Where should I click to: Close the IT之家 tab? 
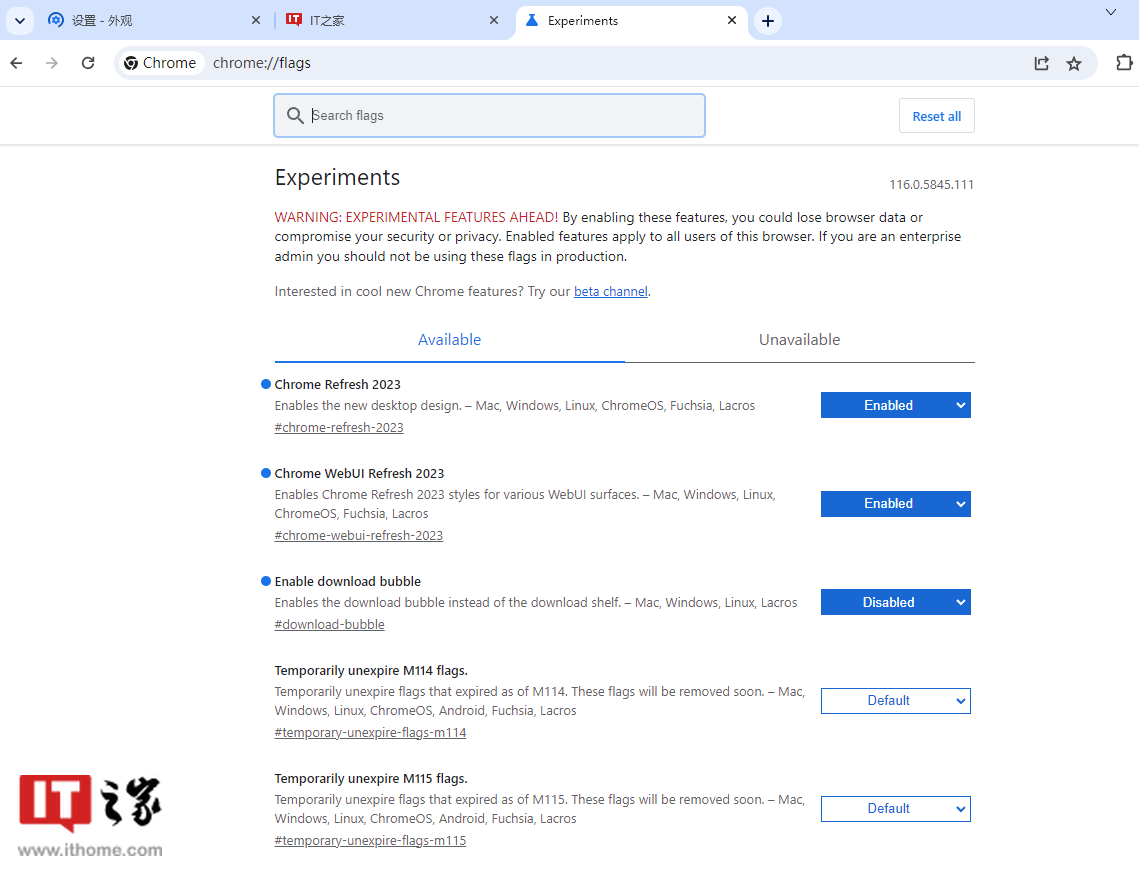click(x=494, y=20)
